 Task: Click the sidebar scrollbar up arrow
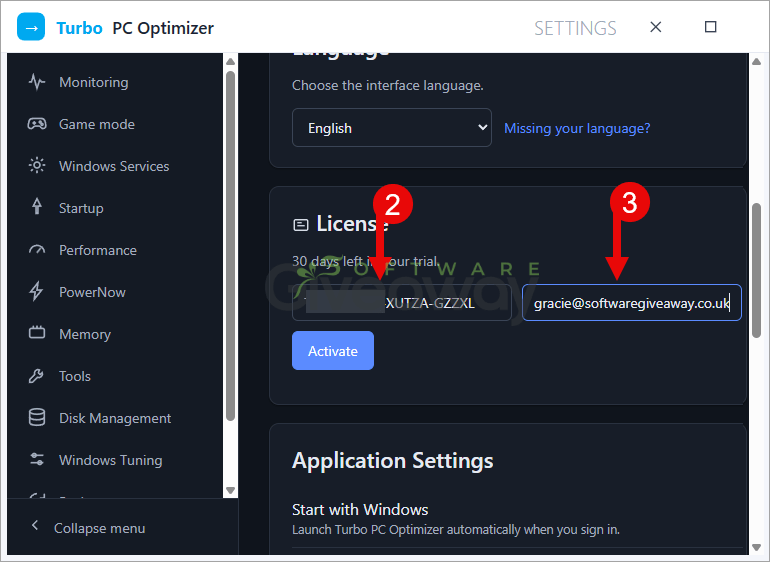(230, 61)
